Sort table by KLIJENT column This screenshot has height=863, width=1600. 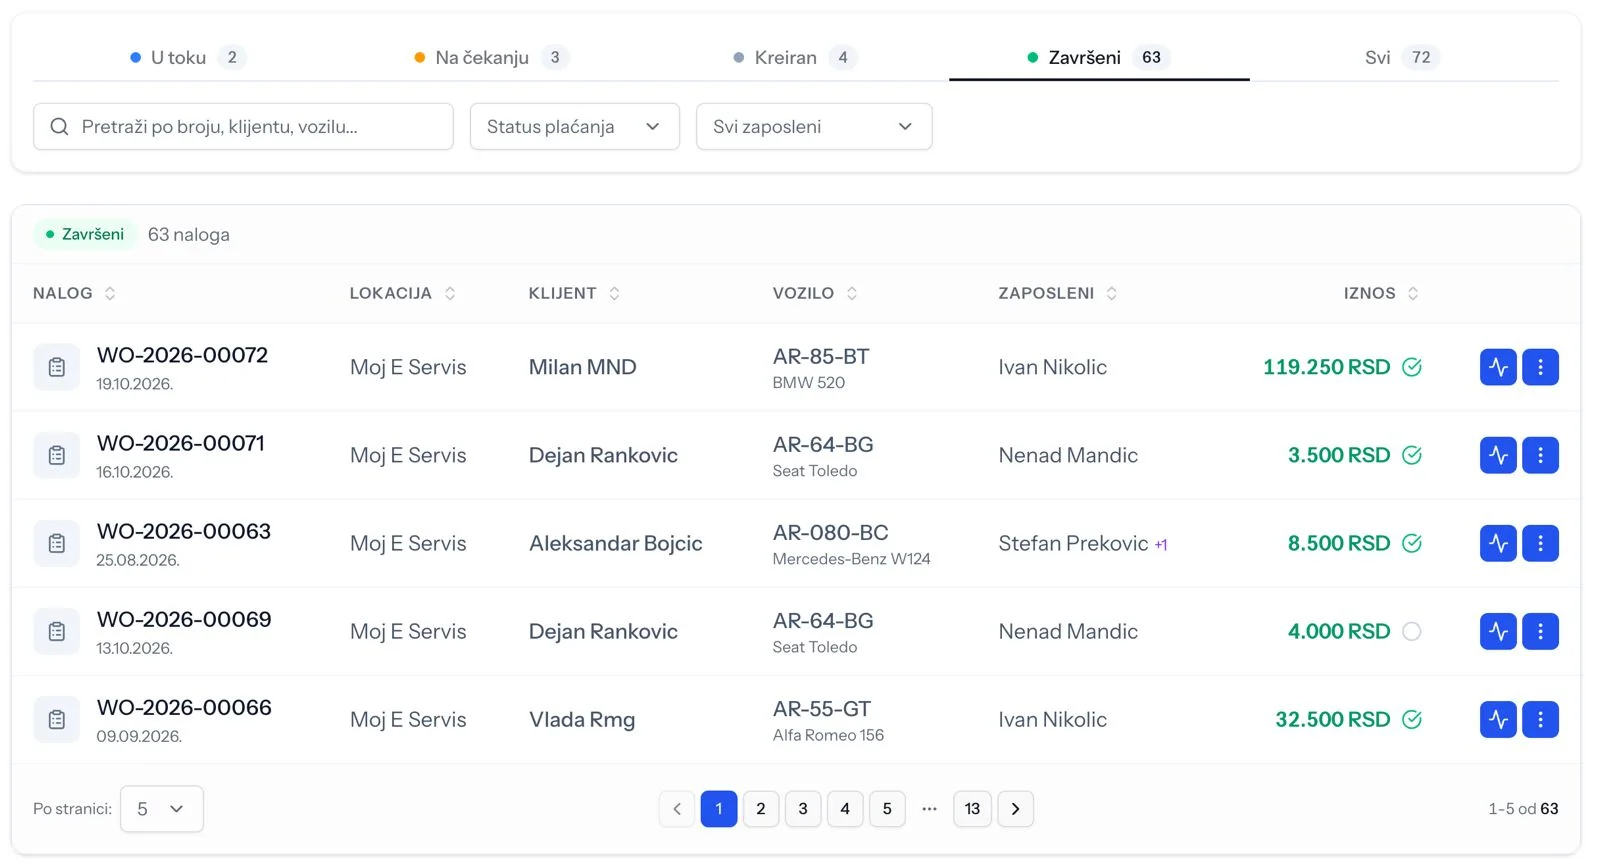574,293
